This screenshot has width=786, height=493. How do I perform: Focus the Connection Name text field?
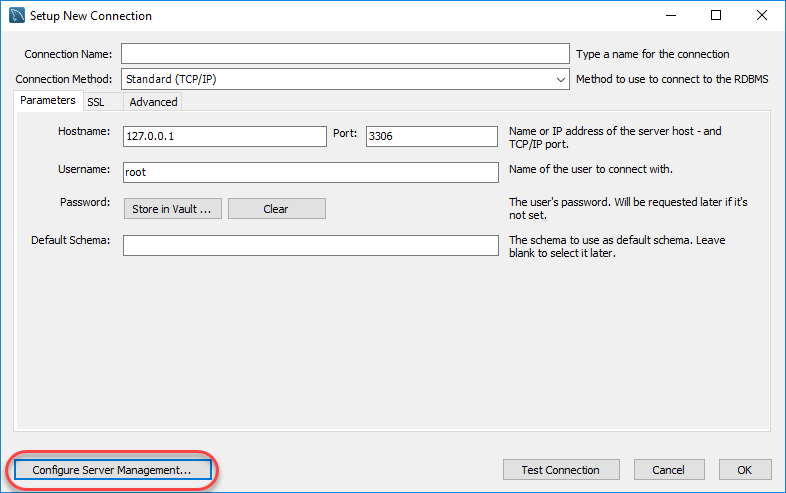click(344, 54)
